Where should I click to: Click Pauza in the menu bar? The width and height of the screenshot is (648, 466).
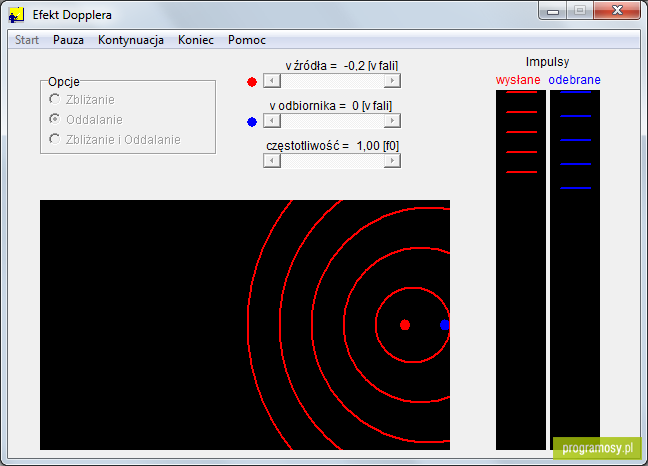click(x=68, y=40)
